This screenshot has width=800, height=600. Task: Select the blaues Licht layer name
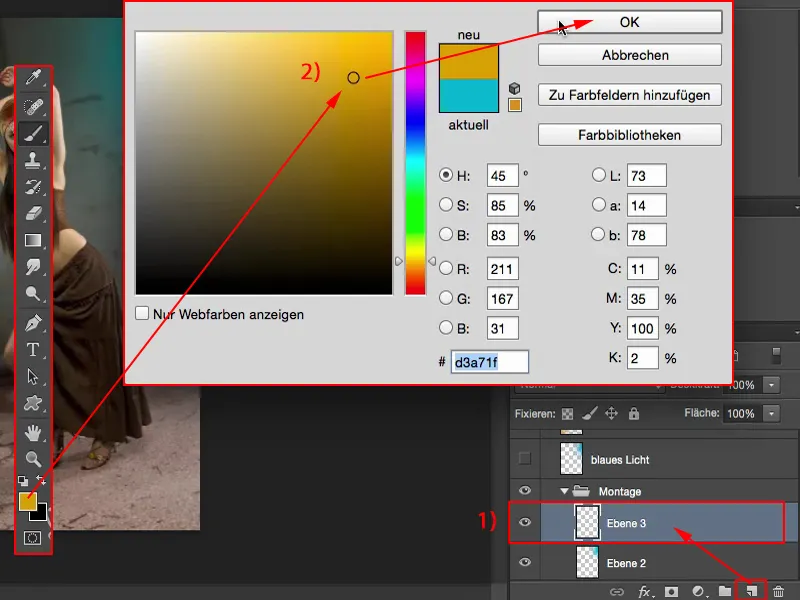pyautogui.click(x=620, y=460)
